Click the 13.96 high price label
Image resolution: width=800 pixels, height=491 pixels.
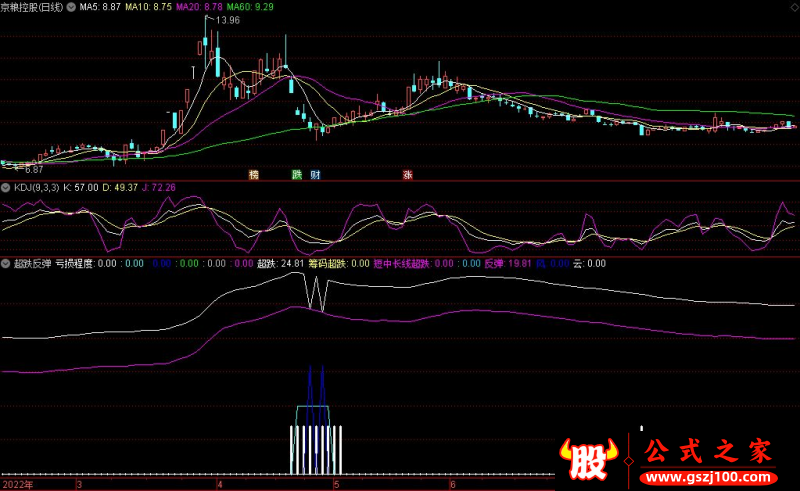click(228, 20)
